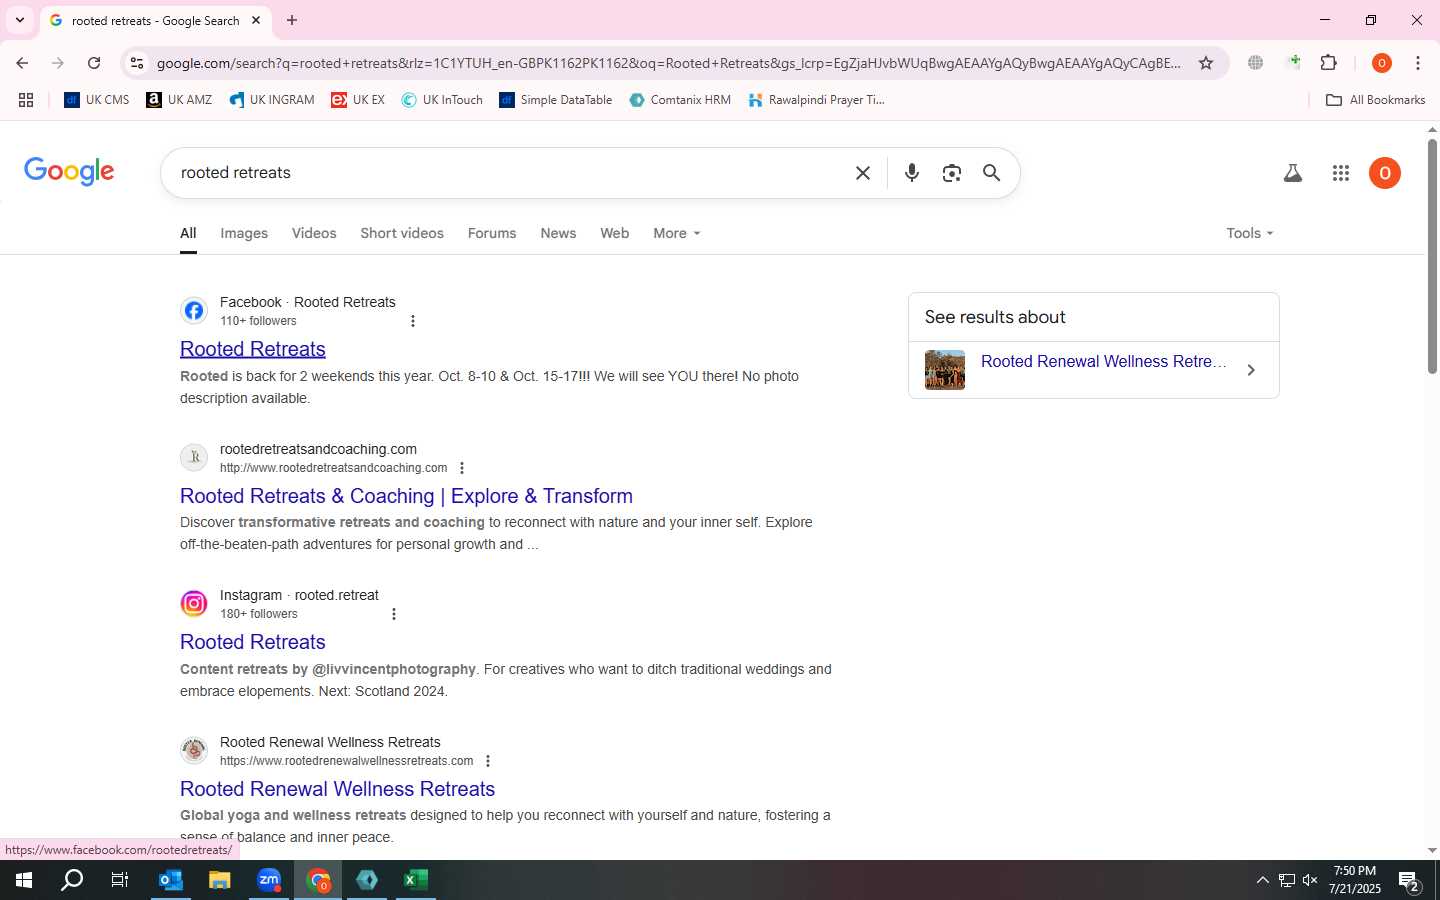Switch to Web tab

click(x=614, y=233)
